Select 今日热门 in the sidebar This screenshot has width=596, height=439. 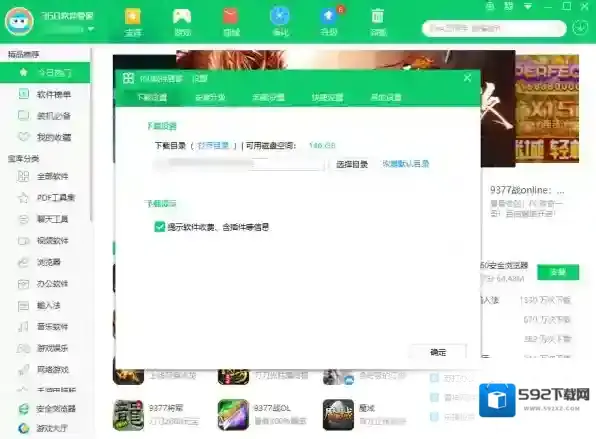coord(45,72)
